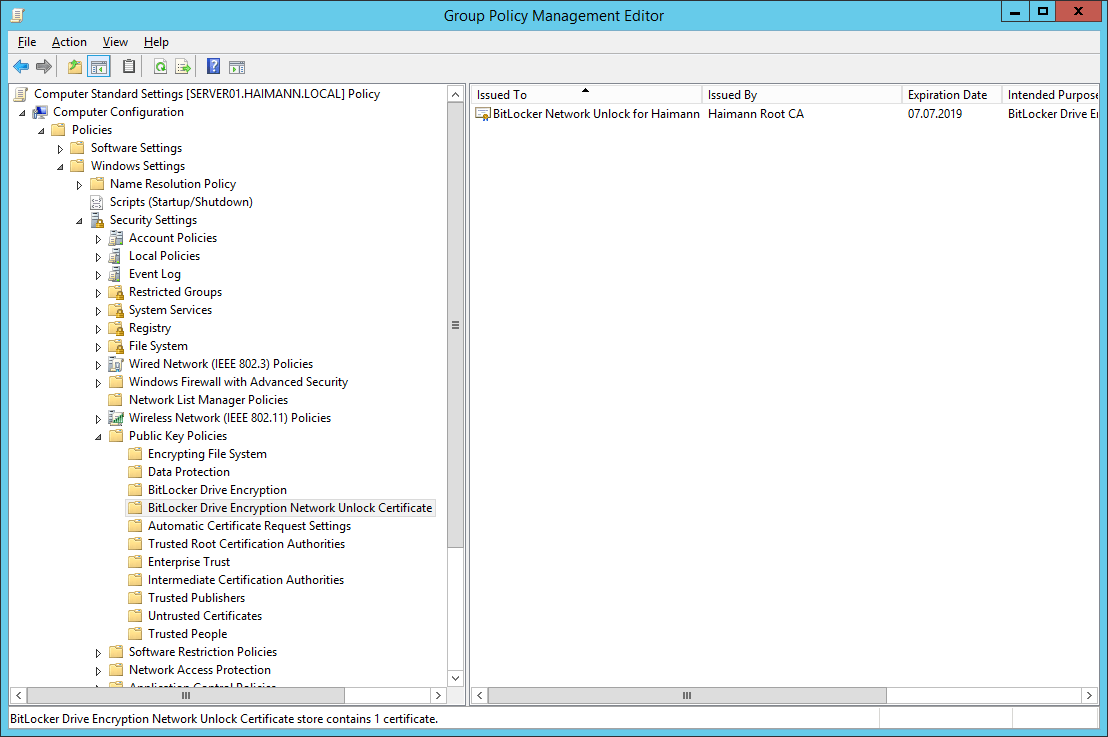
Task: Click the clipboard Properties icon
Action: click(x=130, y=66)
